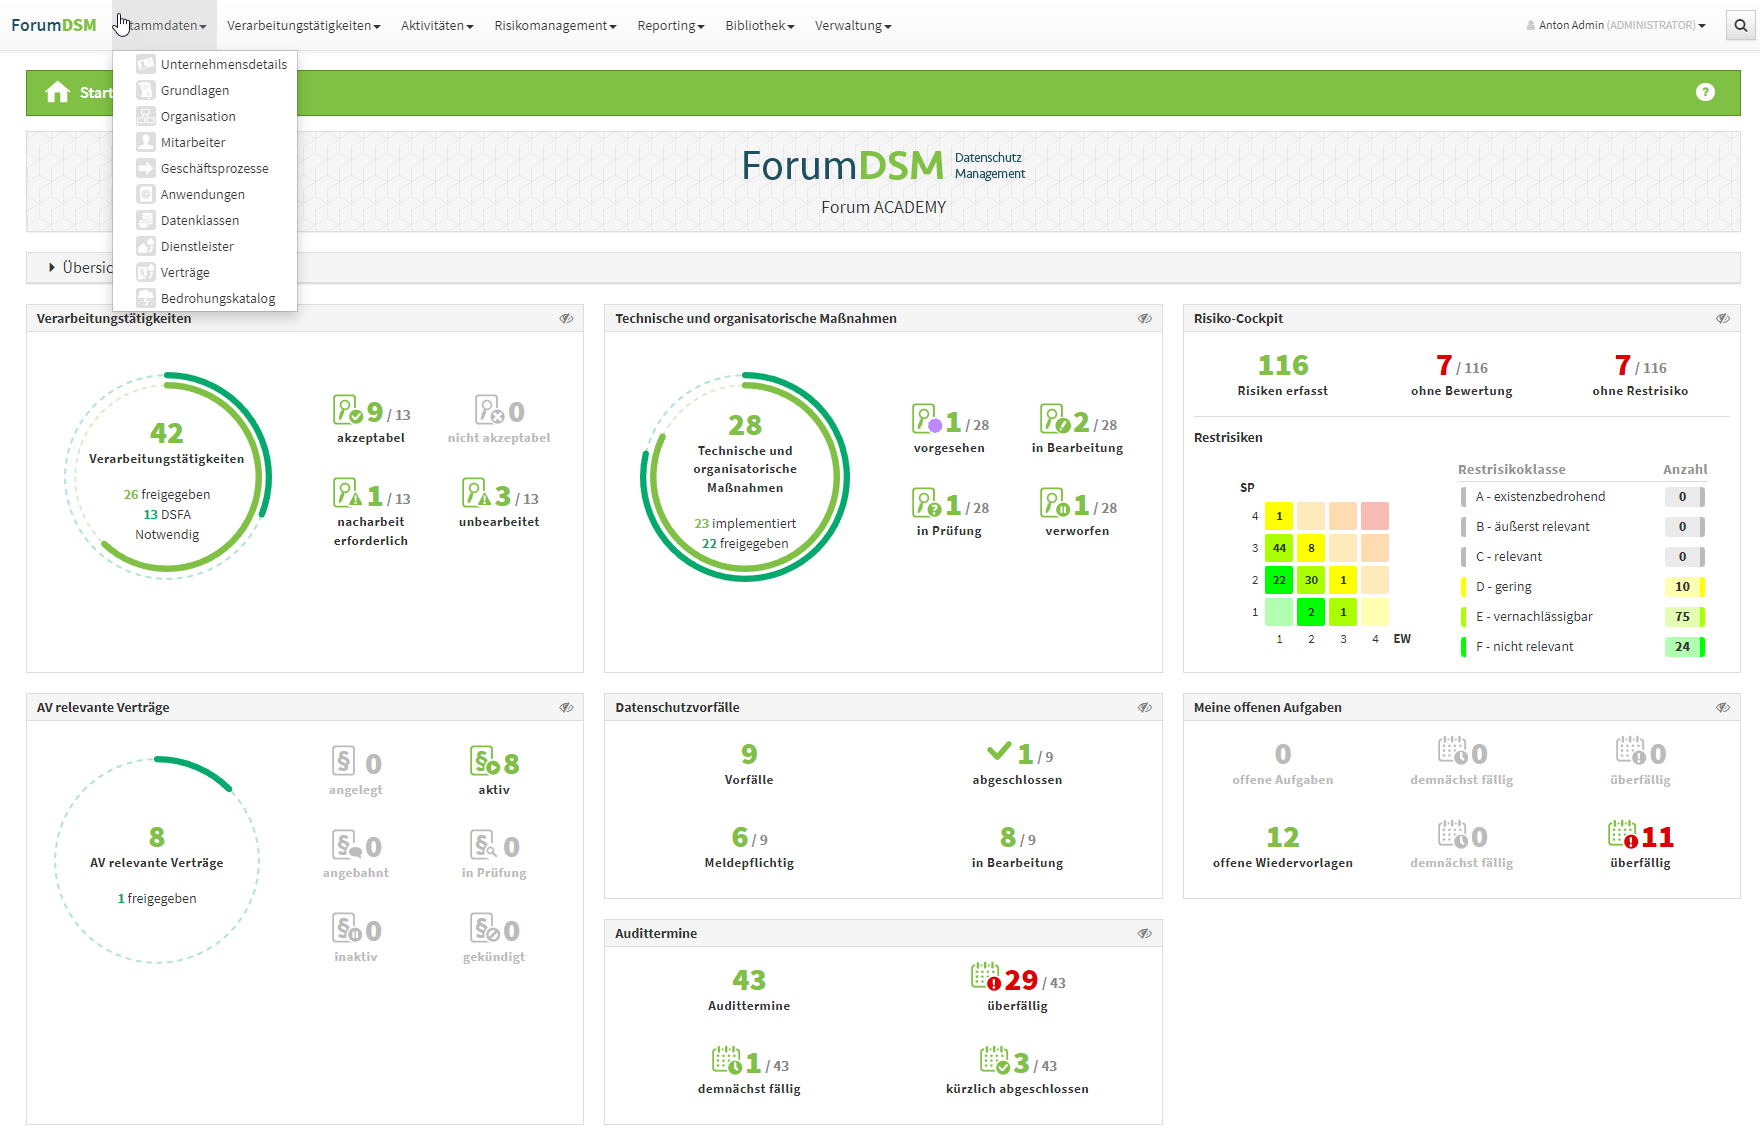
Task: Hide the Audittermine panel with eye icon
Action: (x=1144, y=934)
